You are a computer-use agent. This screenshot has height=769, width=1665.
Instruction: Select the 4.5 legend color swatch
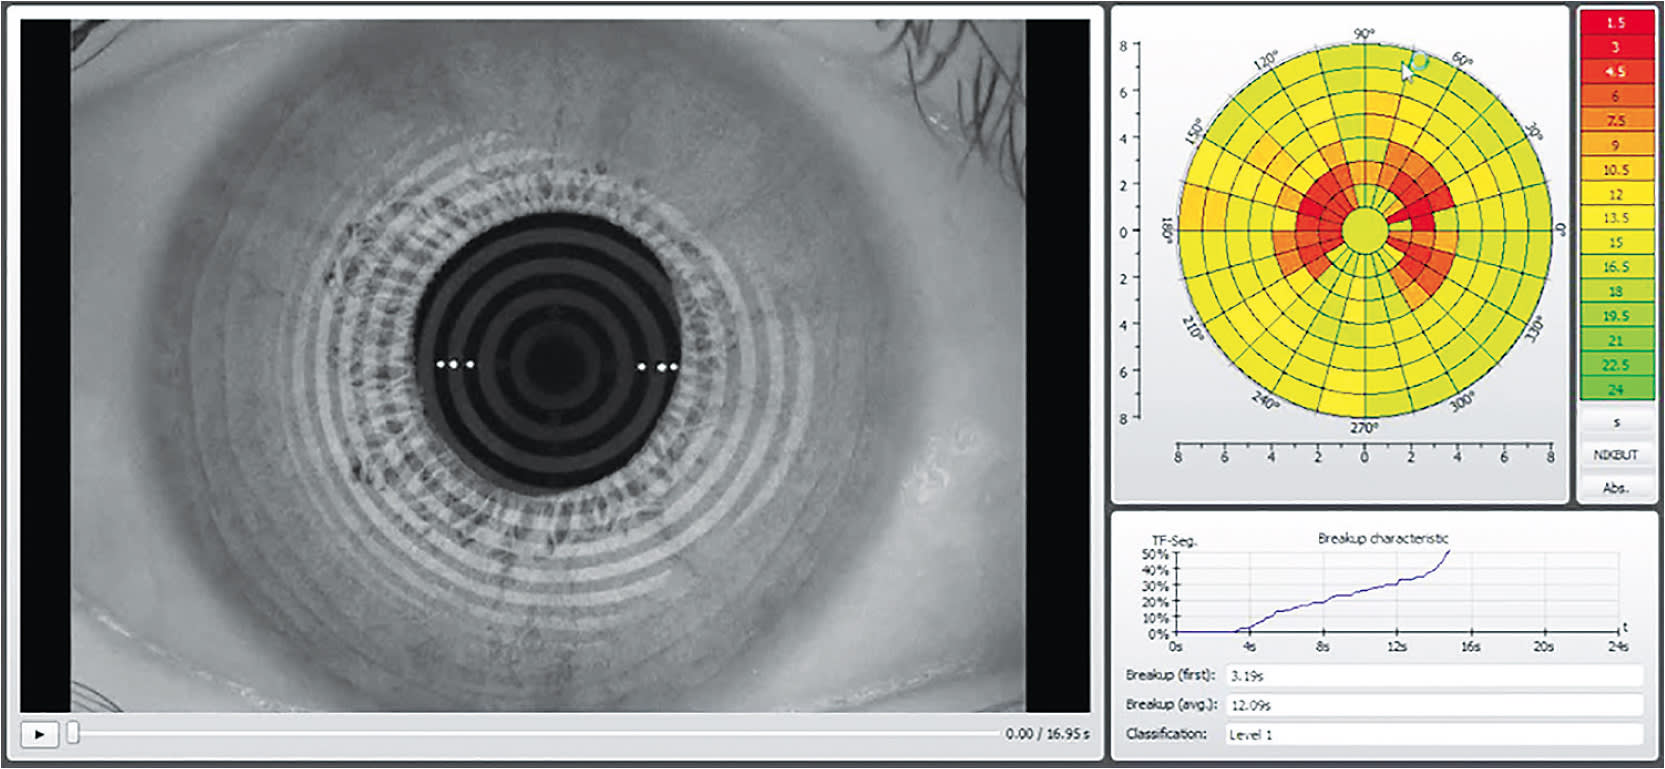coord(1616,71)
